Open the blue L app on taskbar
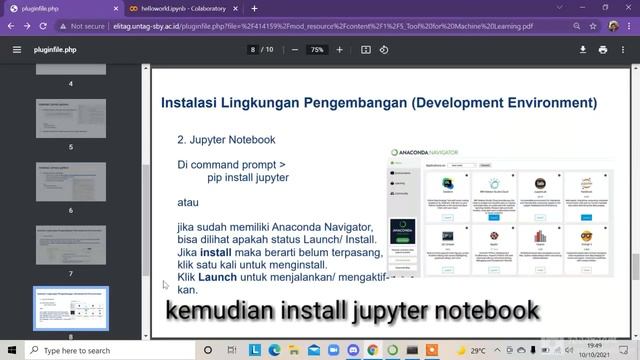This screenshot has height=360, width=640. [x=255, y=350]
